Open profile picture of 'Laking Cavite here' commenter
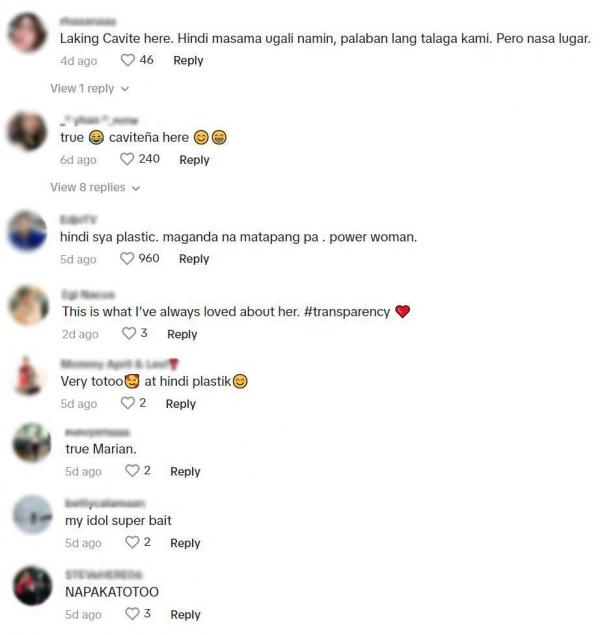 [x=28, y=32]
